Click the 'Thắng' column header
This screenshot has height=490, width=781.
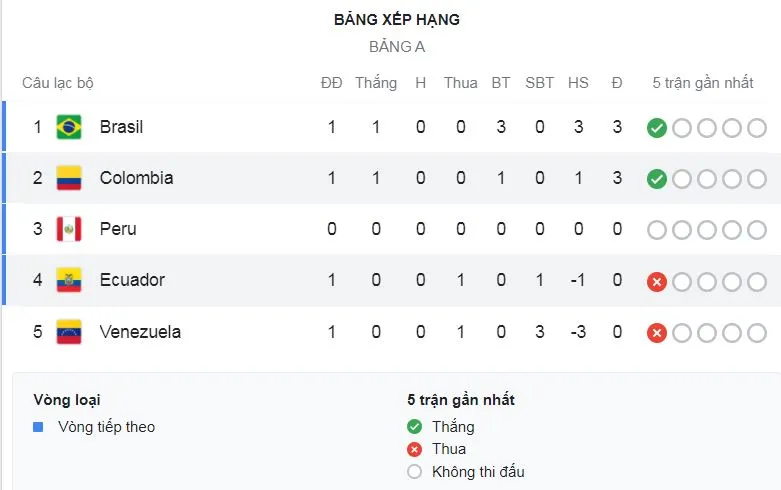point(376,83)
